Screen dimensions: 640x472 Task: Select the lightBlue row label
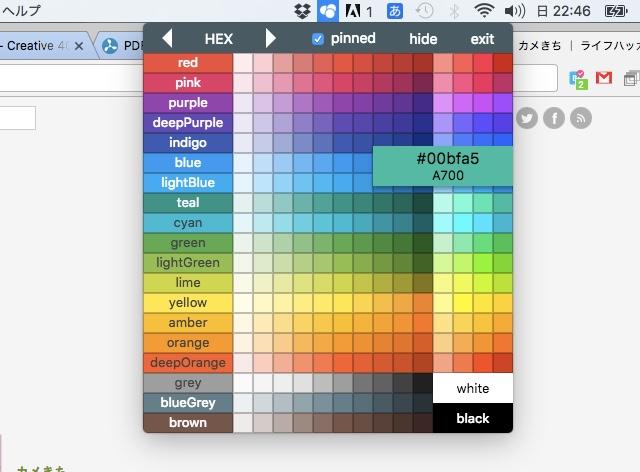click(x=188, y=183)
